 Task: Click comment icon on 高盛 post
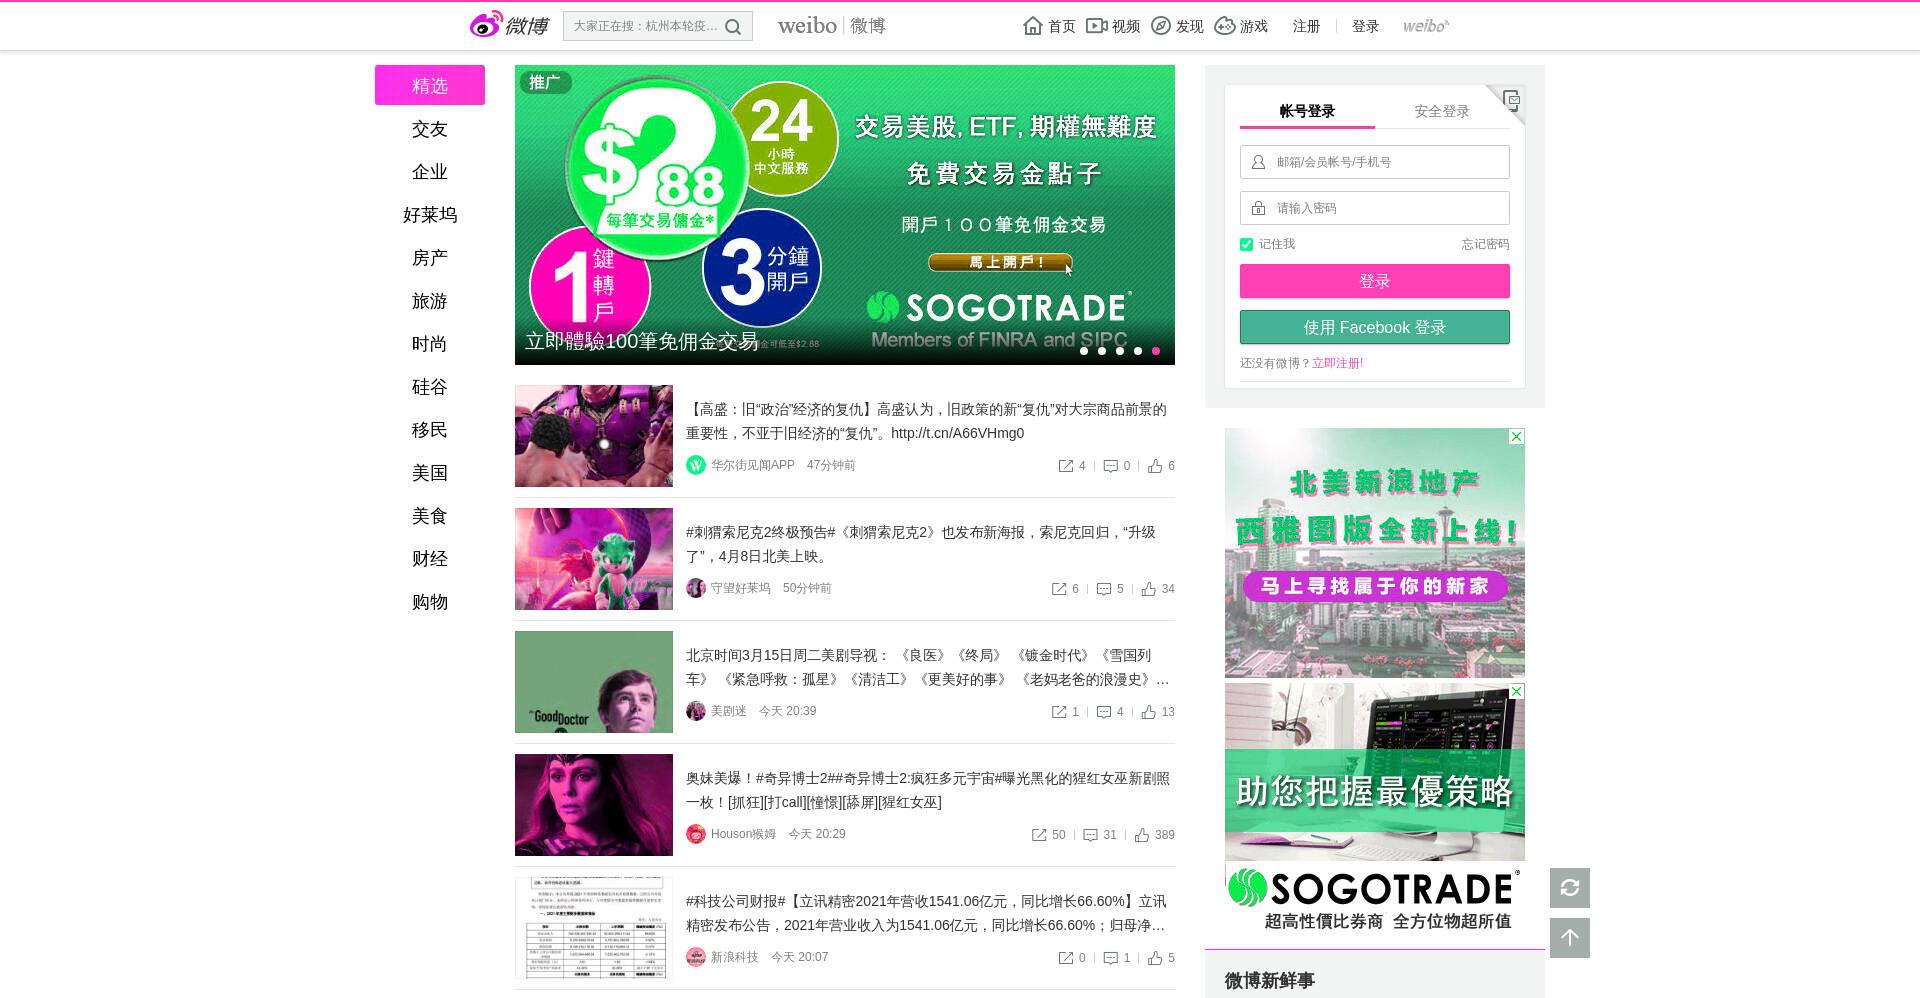coord(1110,466)
